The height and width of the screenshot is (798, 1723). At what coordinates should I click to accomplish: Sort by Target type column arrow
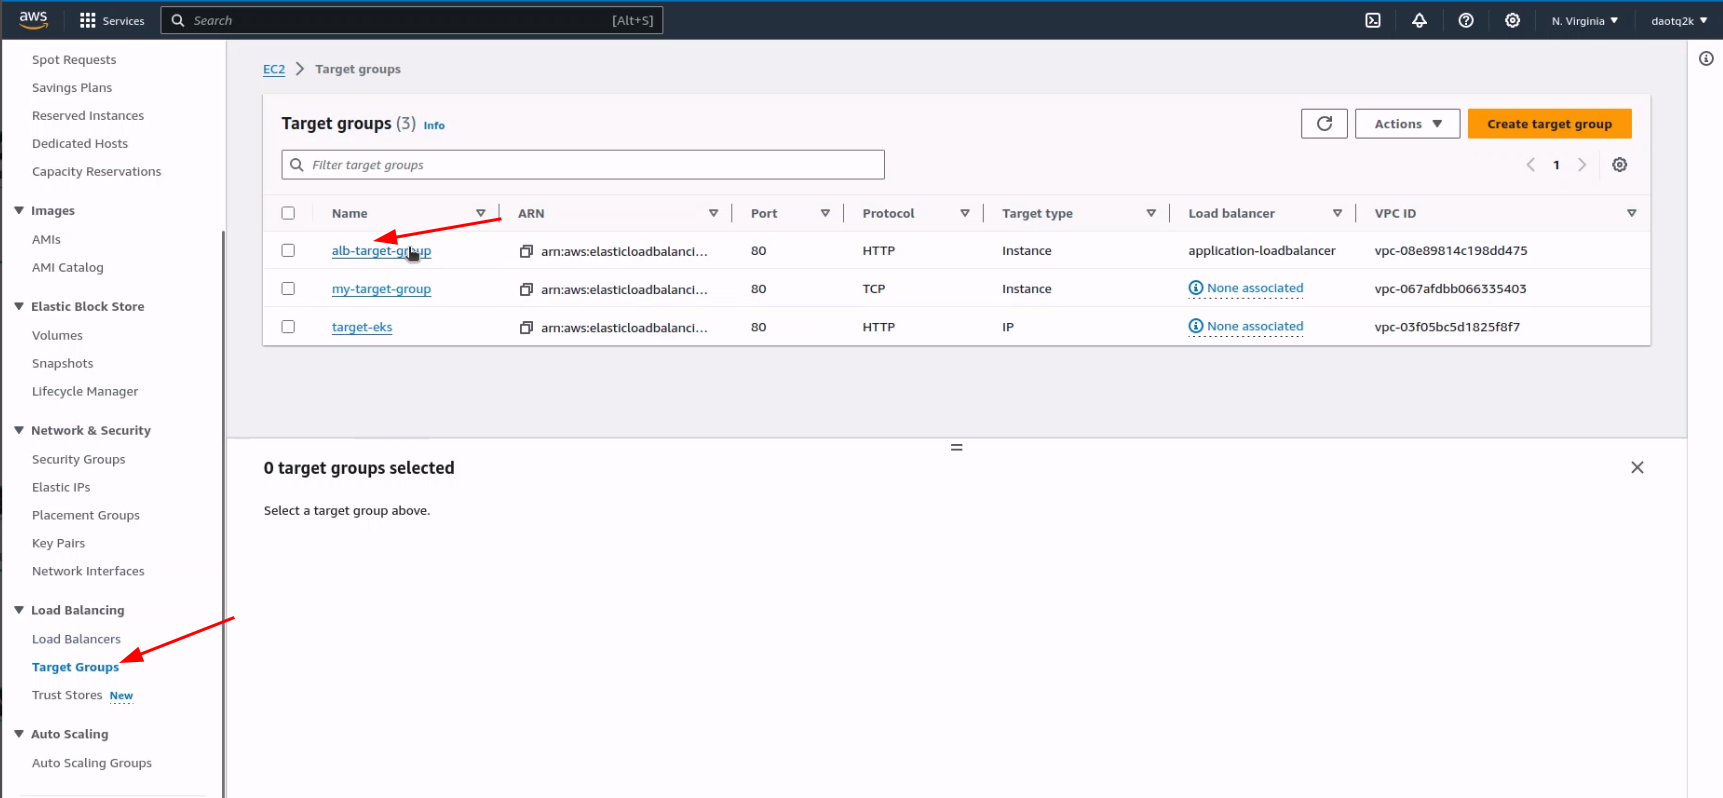[1151, 213]
